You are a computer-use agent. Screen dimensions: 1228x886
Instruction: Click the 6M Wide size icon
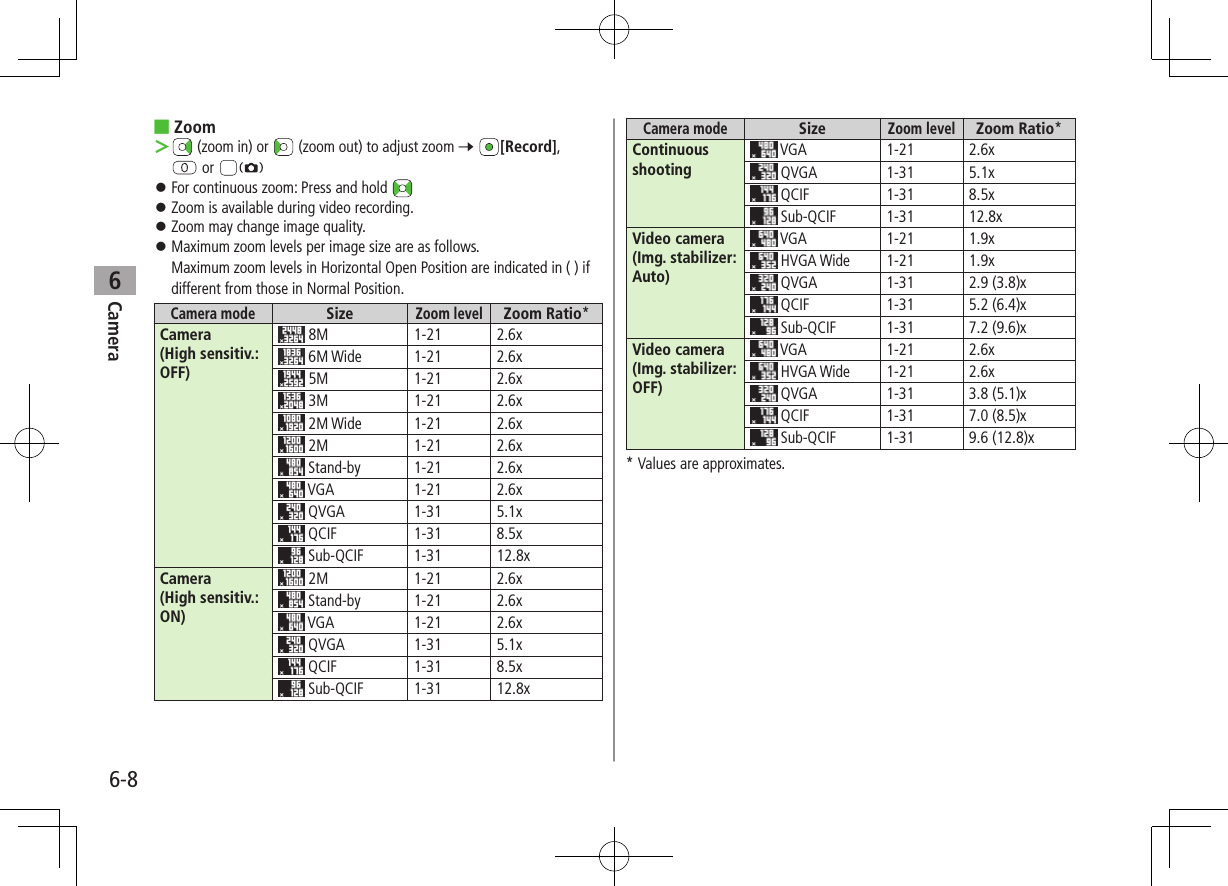[290, 357]
